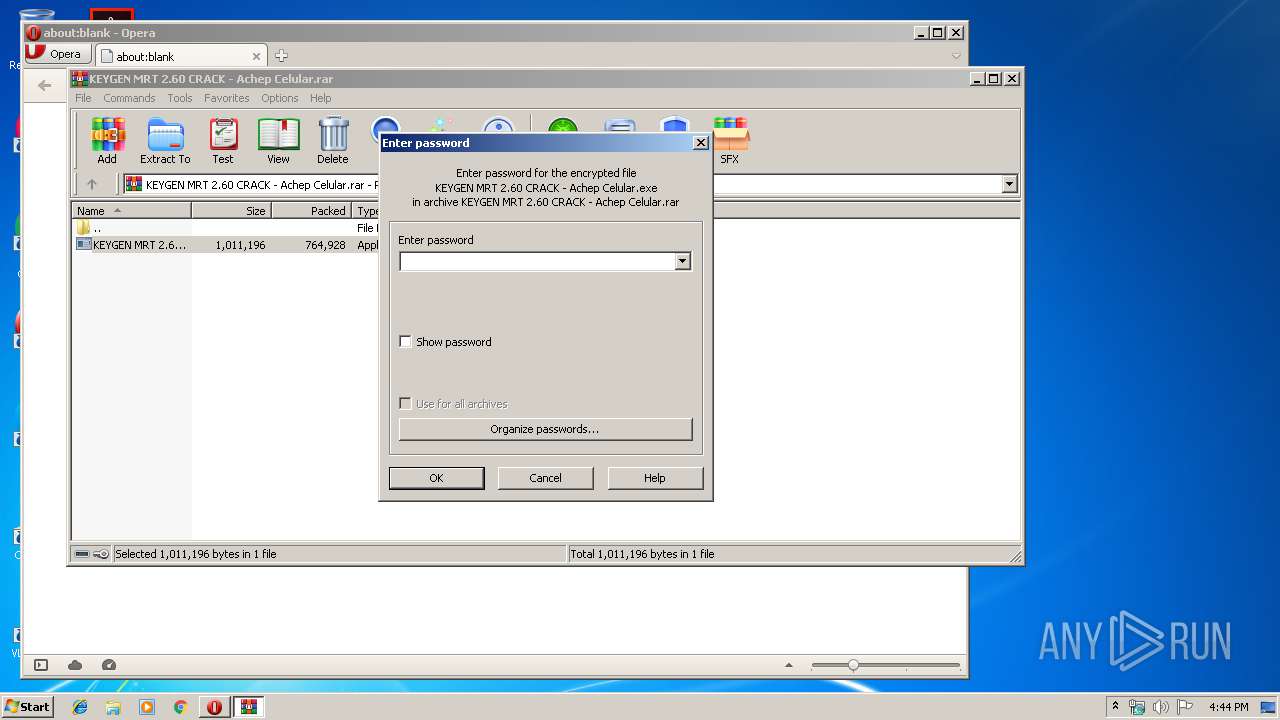
Task: Click the network tray icon
Action: click(x=1137, y=707)
